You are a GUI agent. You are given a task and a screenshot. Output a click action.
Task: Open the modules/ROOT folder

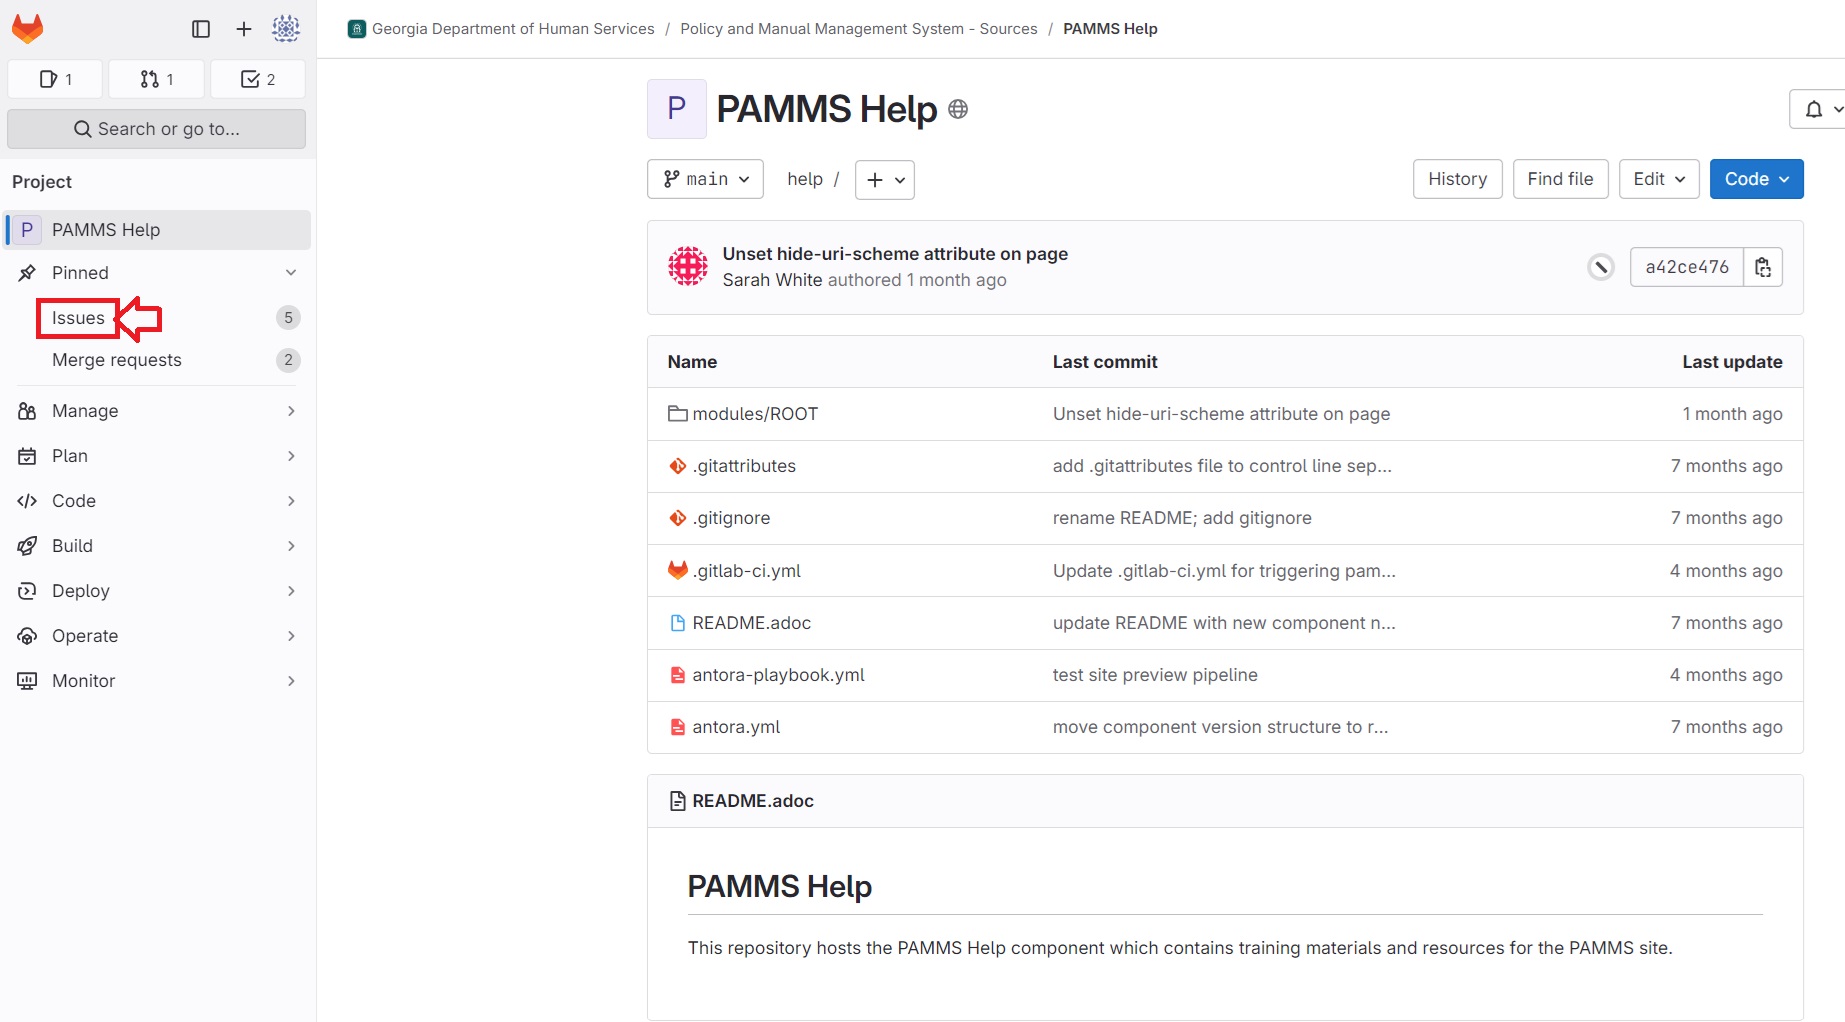click(x=755, y=414)
